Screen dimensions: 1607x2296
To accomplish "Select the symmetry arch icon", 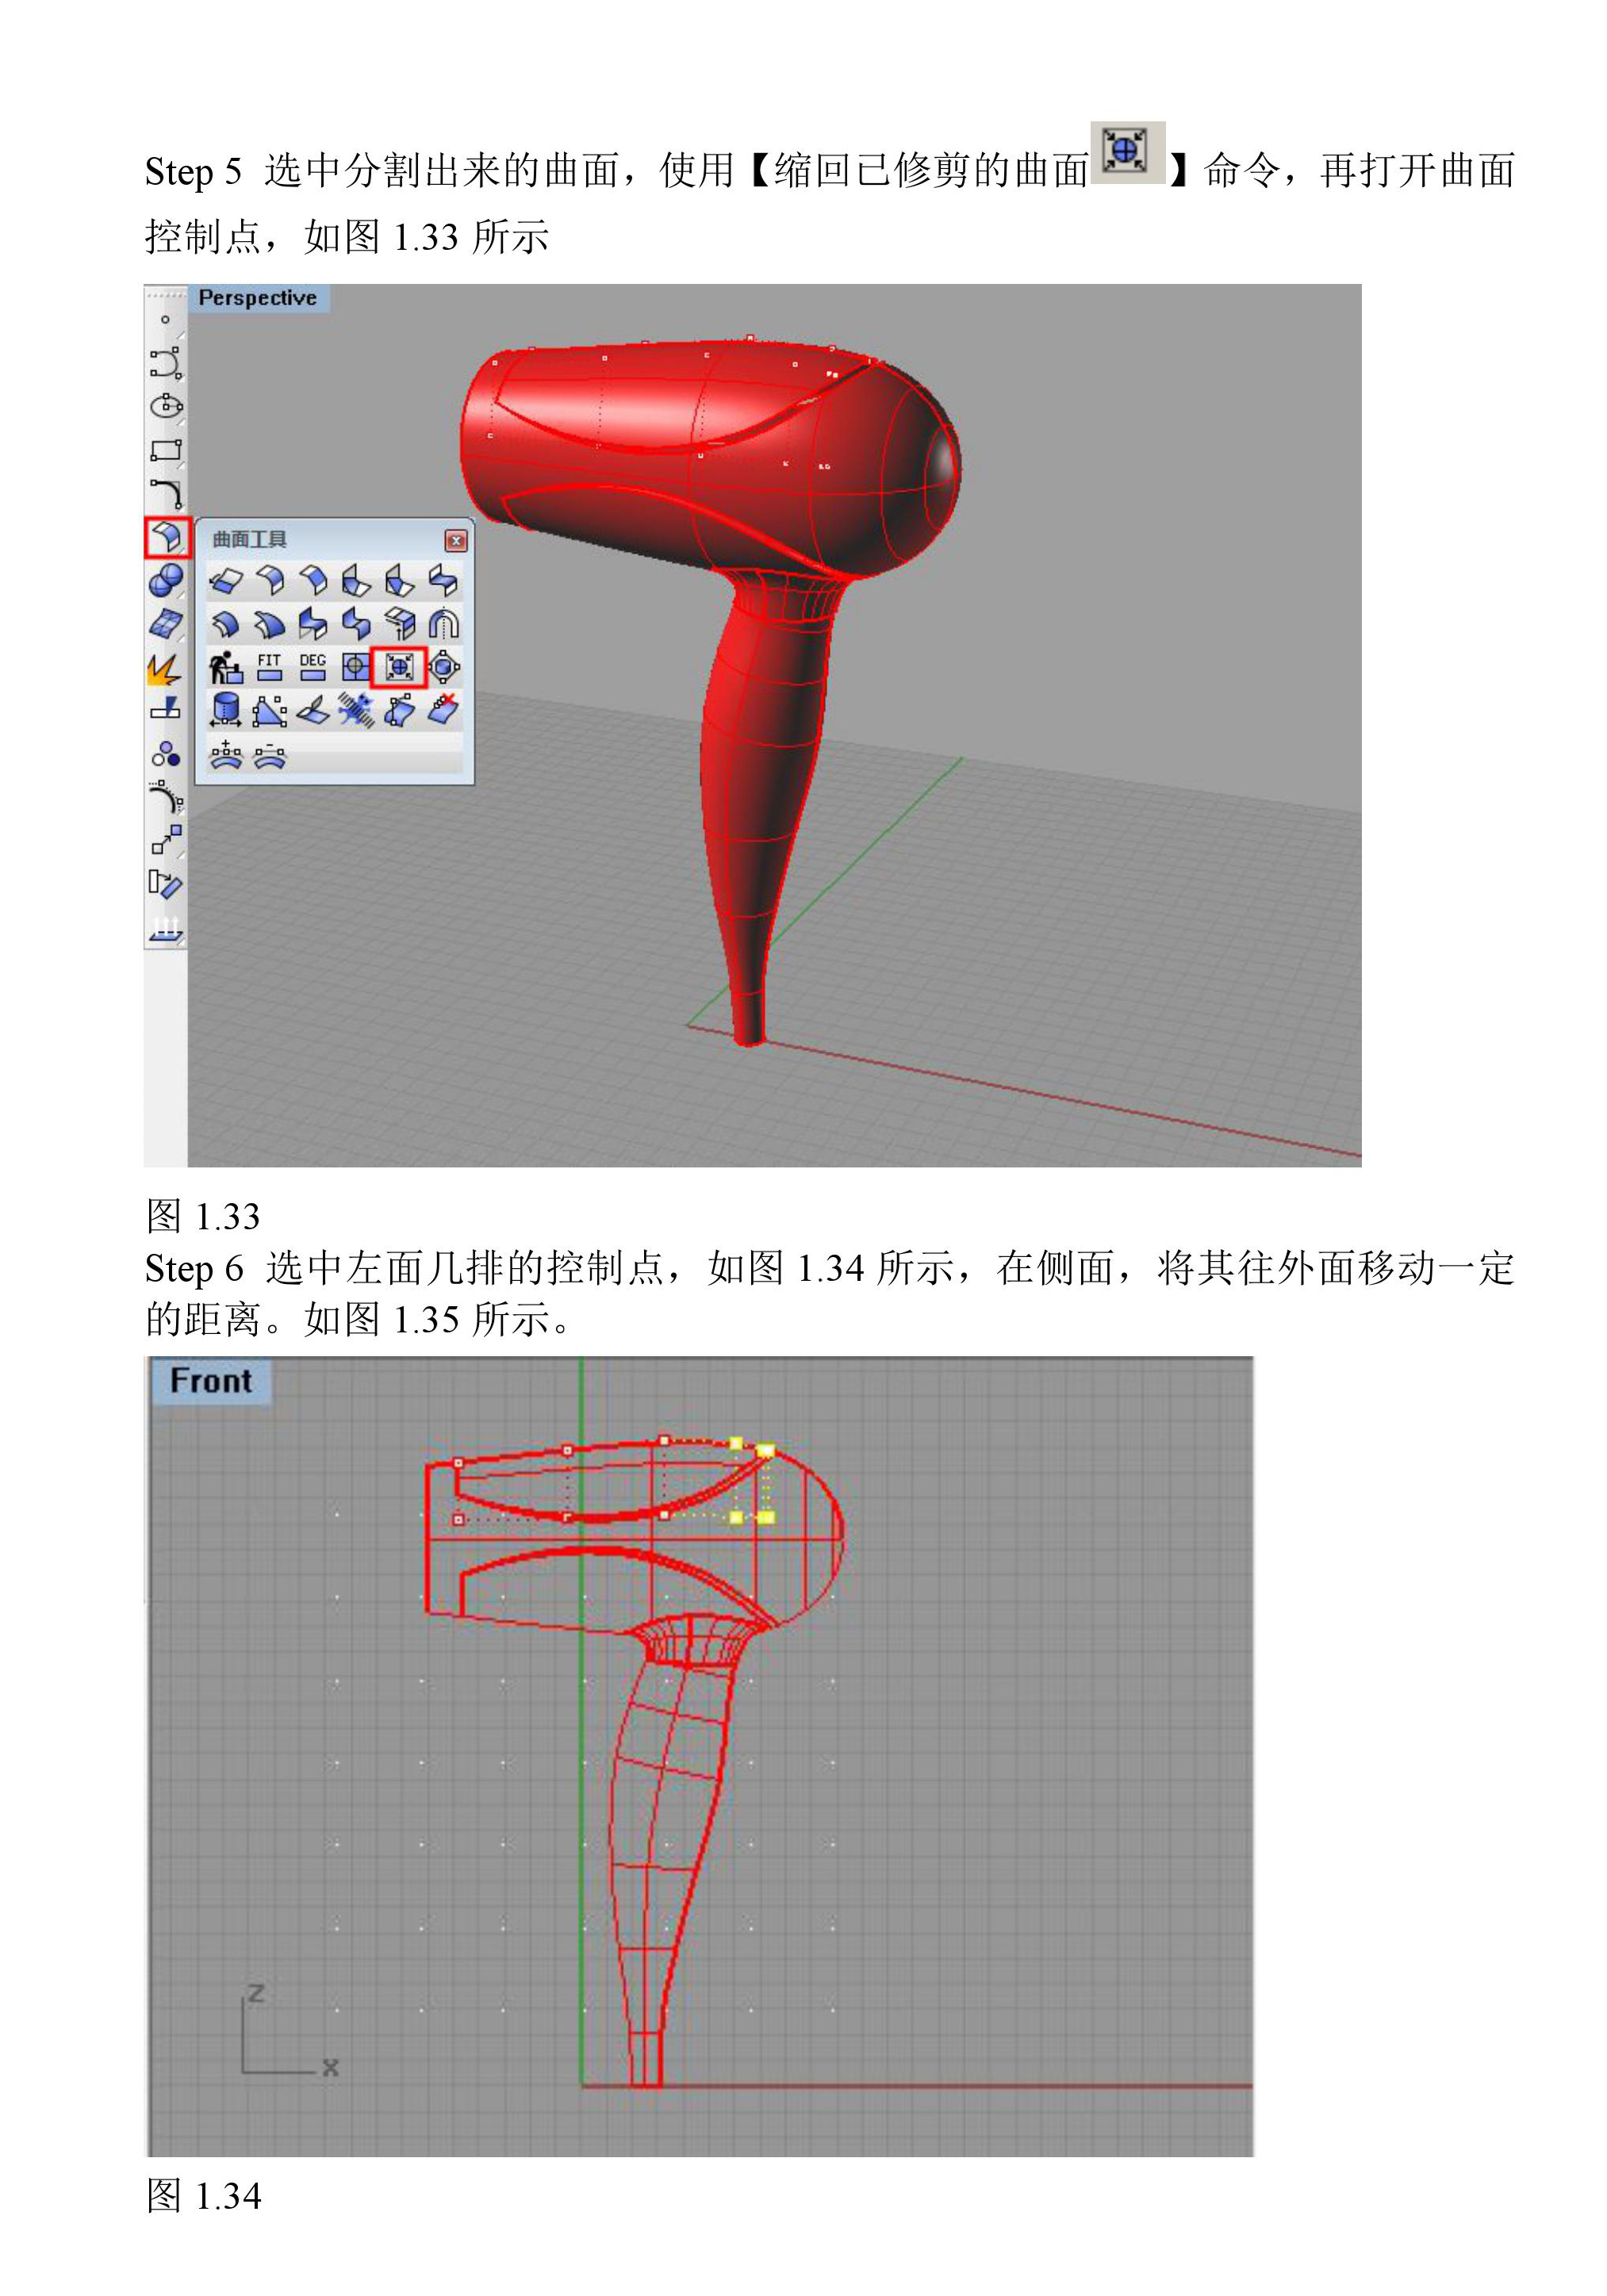I will pos(443,624).
